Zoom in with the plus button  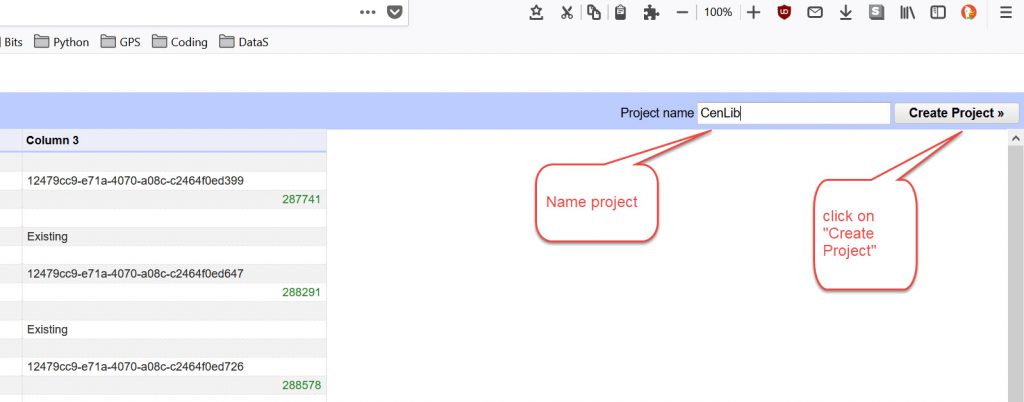[754, 12]
